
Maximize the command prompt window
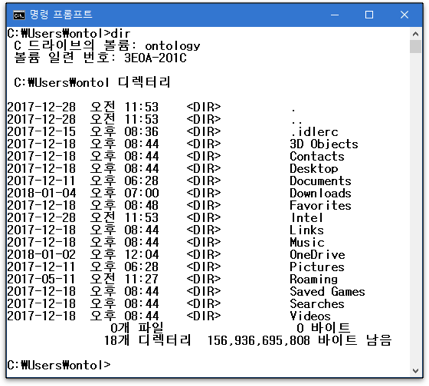tap(369, 15)
